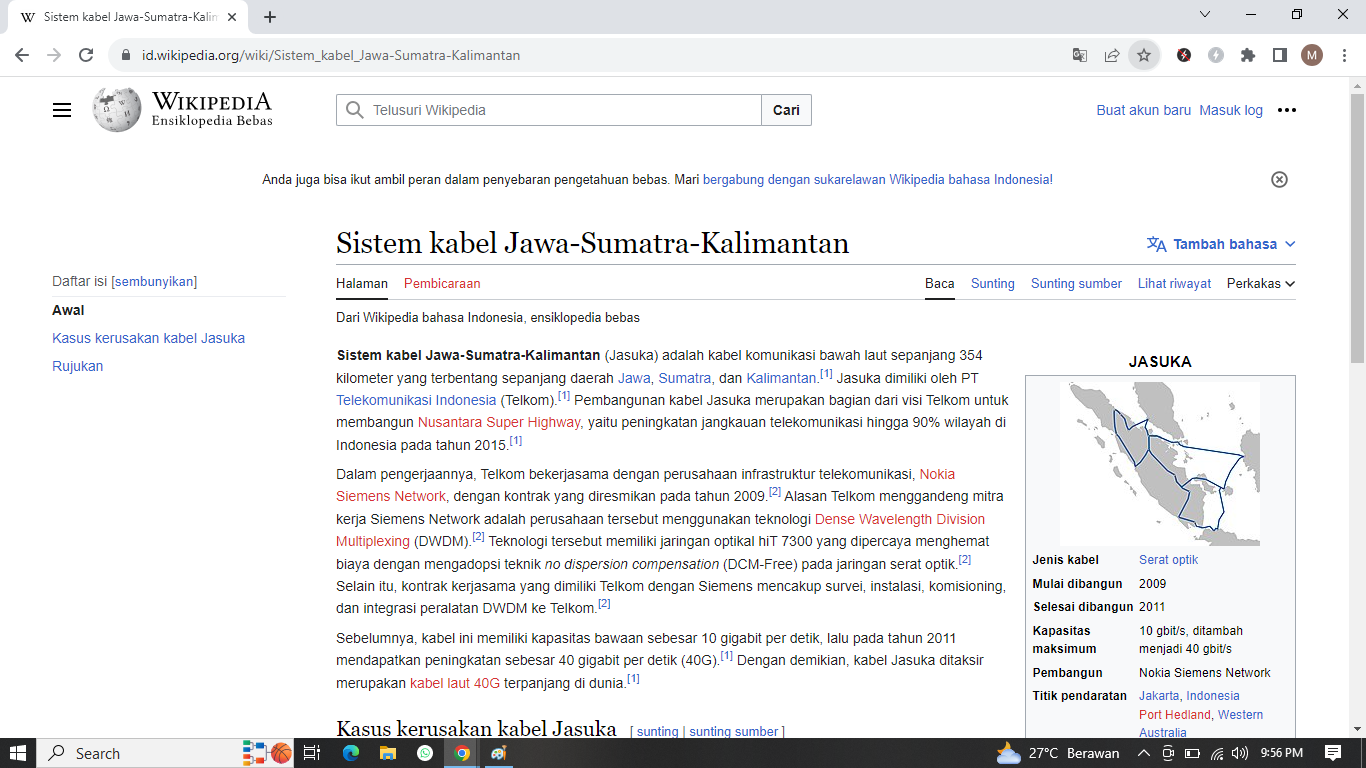Show hidden tray icons with the caret
The width and height of the screenshot is (1366, 768).
click(1143, 753)
